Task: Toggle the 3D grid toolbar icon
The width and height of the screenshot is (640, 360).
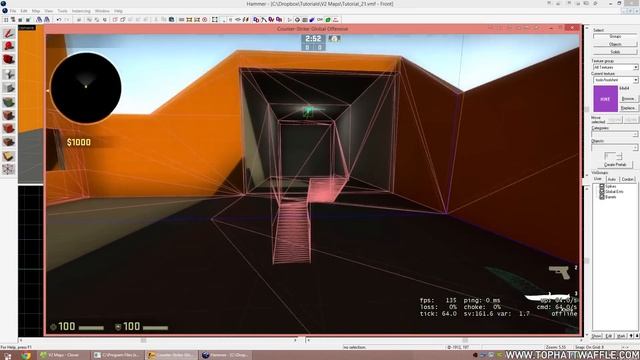Action: tap(13, 20)
